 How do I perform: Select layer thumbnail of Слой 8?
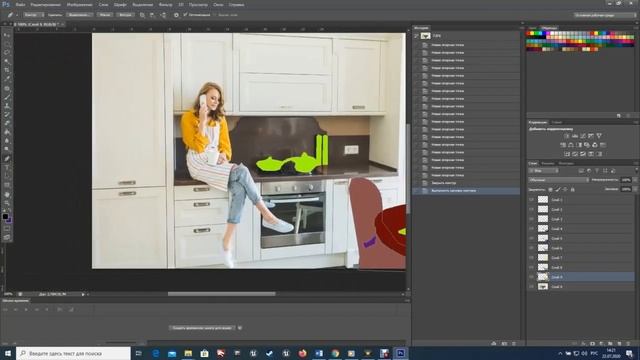click(542, 267)
